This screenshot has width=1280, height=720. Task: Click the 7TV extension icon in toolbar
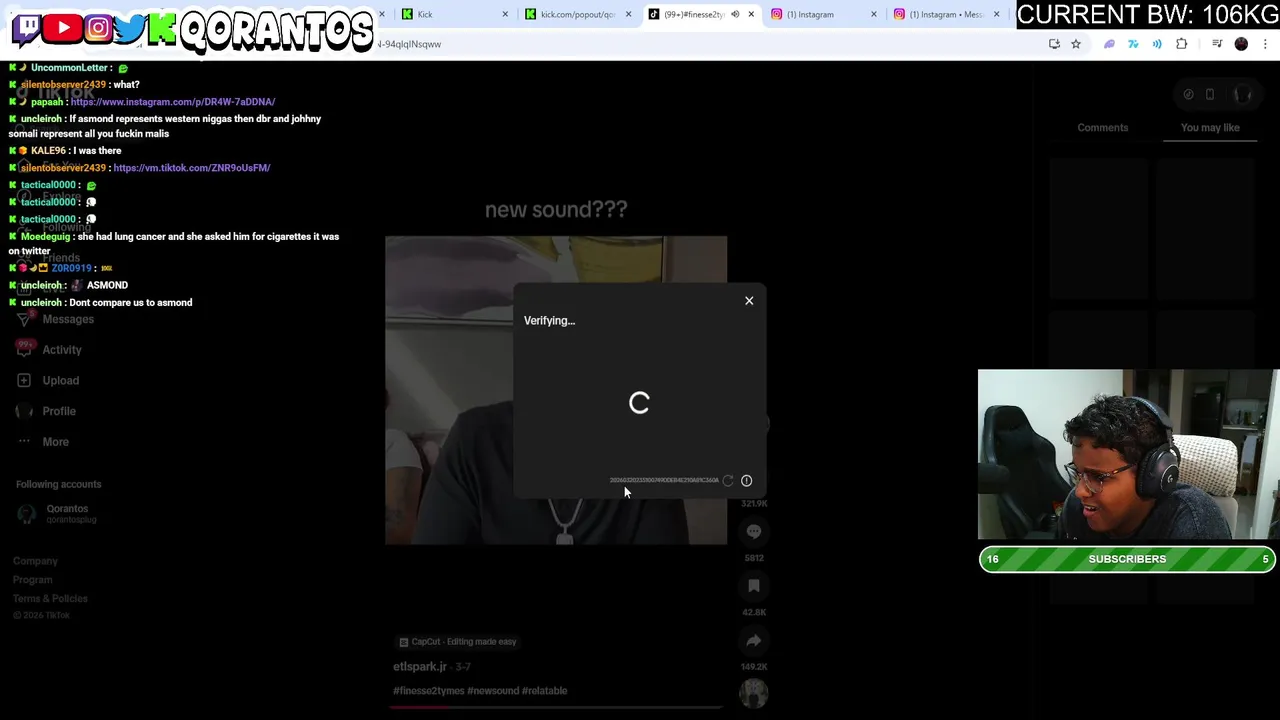(x=1133, y=44)
